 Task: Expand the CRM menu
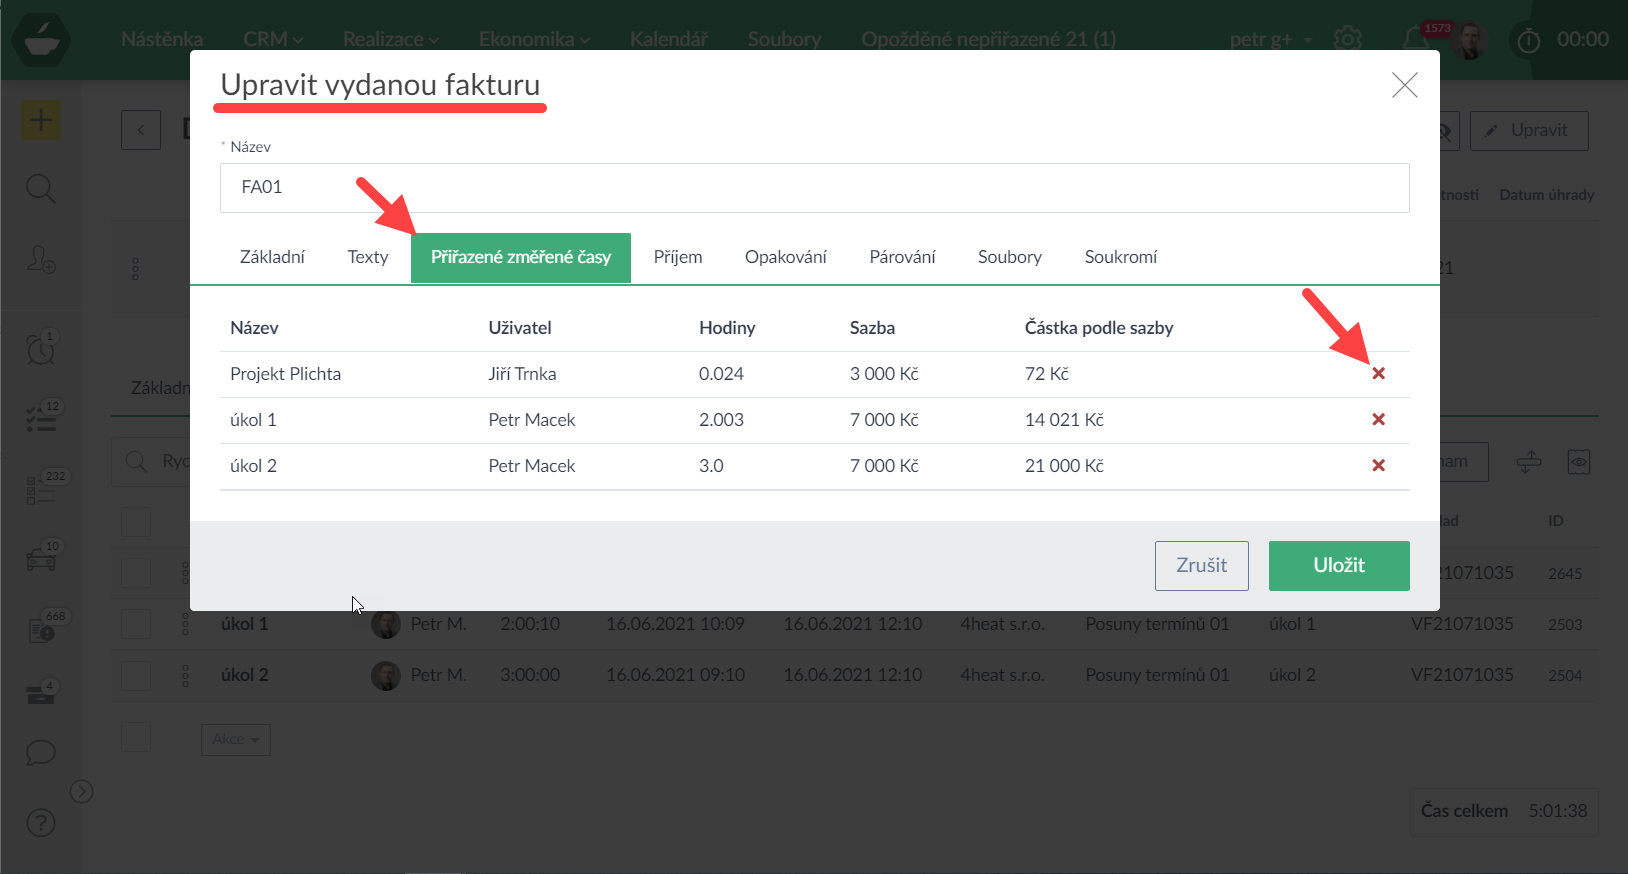point(272,39)
